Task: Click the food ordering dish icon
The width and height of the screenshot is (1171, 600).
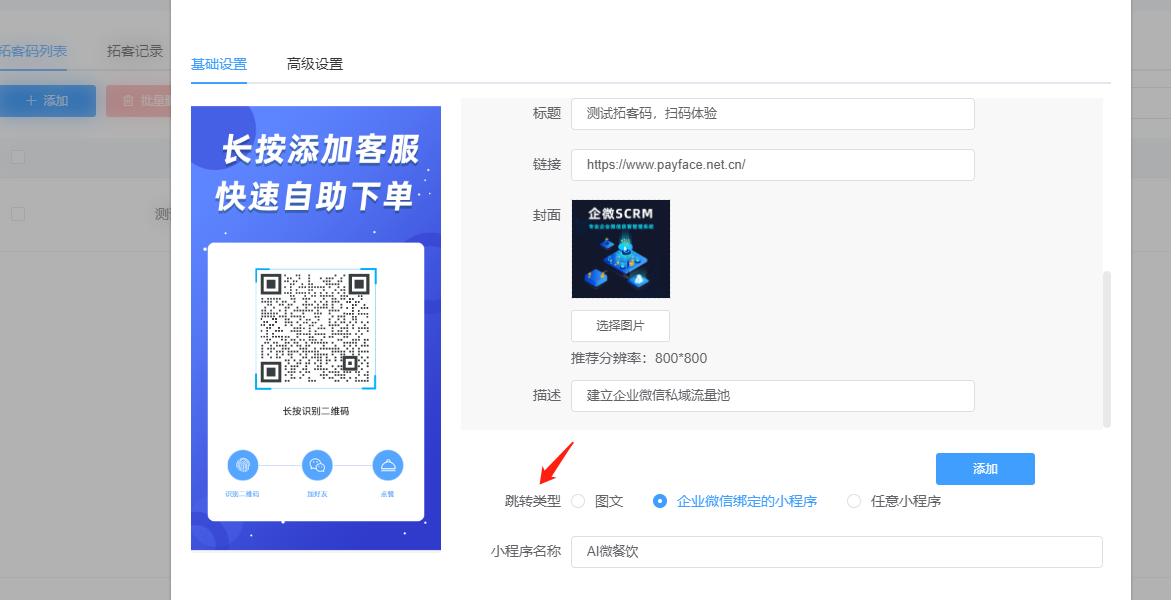Action: point(388,465)
